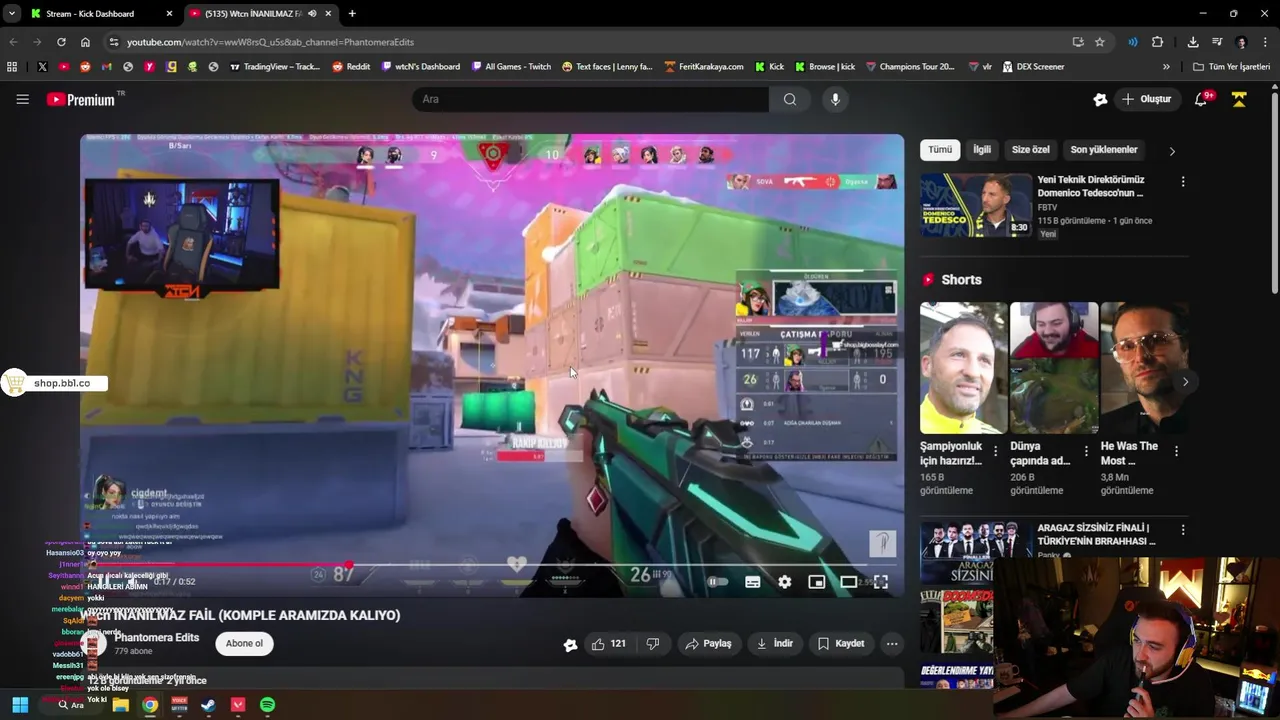This screenshot has width=1280, height=720.
Task: Open more actions three-dot menu under video
Action: pyautogui.click(x=892, y=644)
